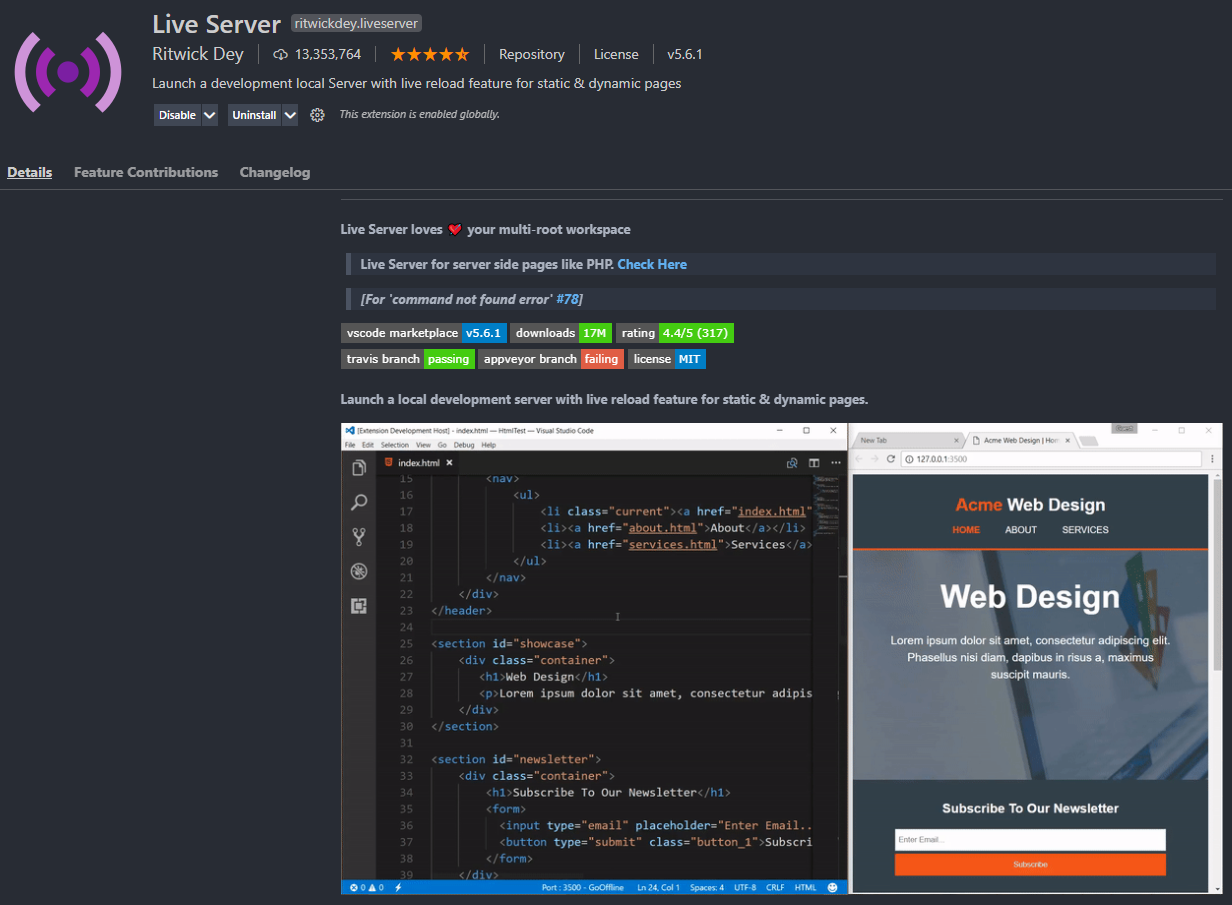Expand the Uninstall button dropdown arrow
Viewport: 1232px width, 905px height.
(x=288, y=114)
